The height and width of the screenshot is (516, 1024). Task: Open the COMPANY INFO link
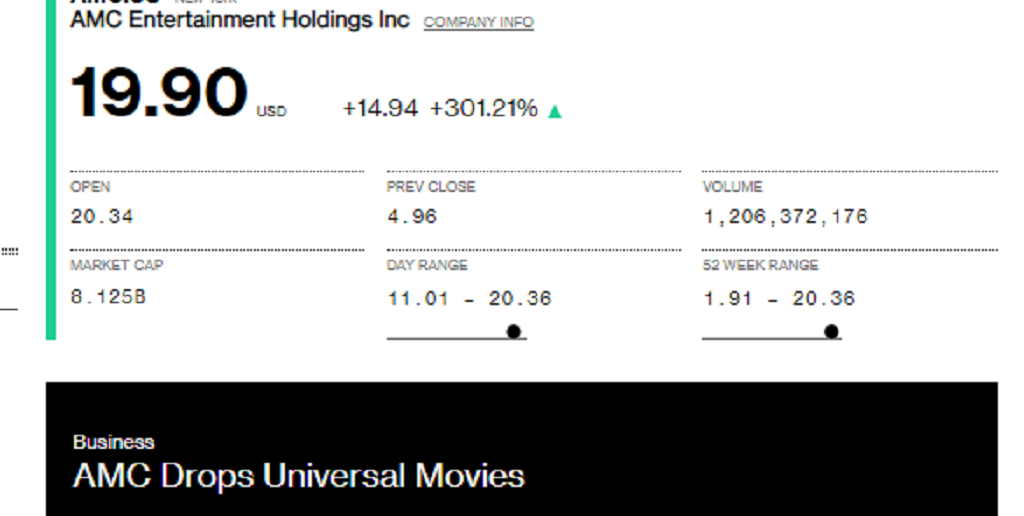(x=479, y=22)
